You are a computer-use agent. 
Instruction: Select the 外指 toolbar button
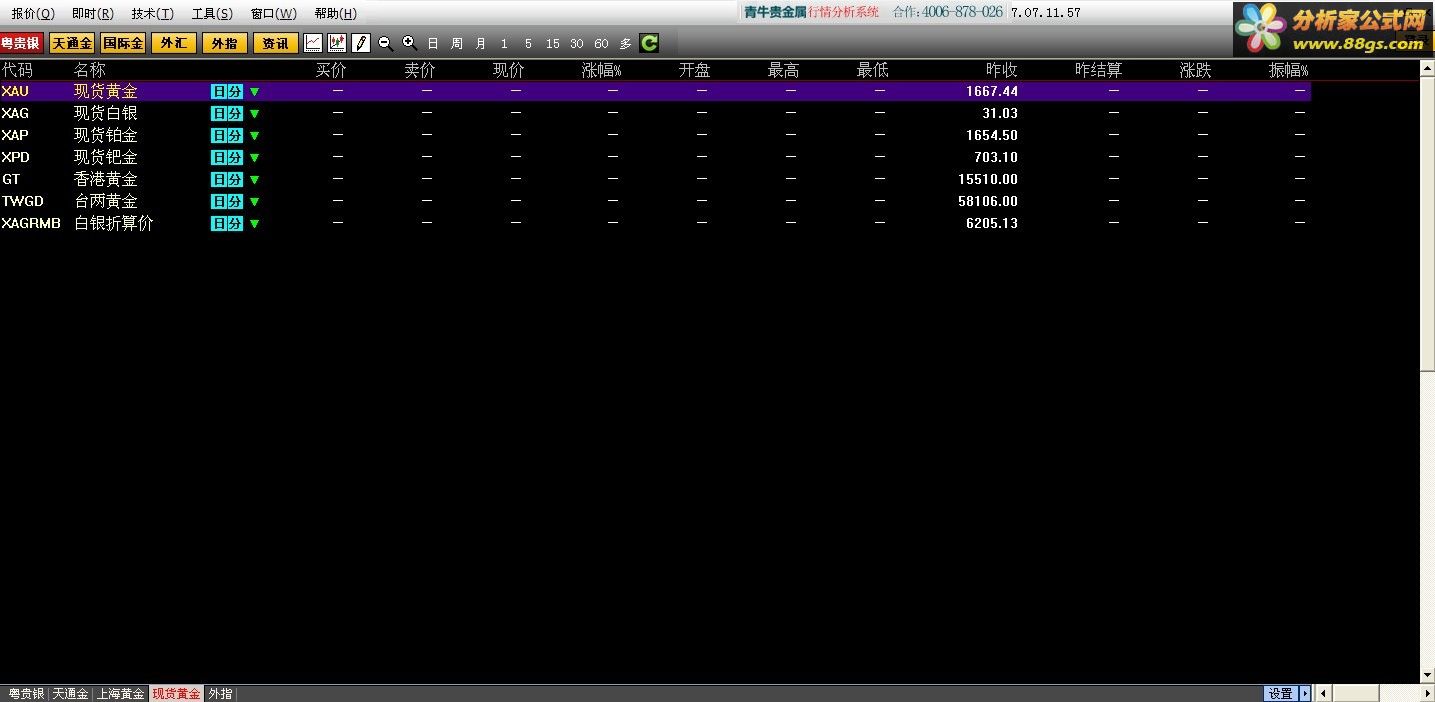pyautogui.click(x=225, y=43)
